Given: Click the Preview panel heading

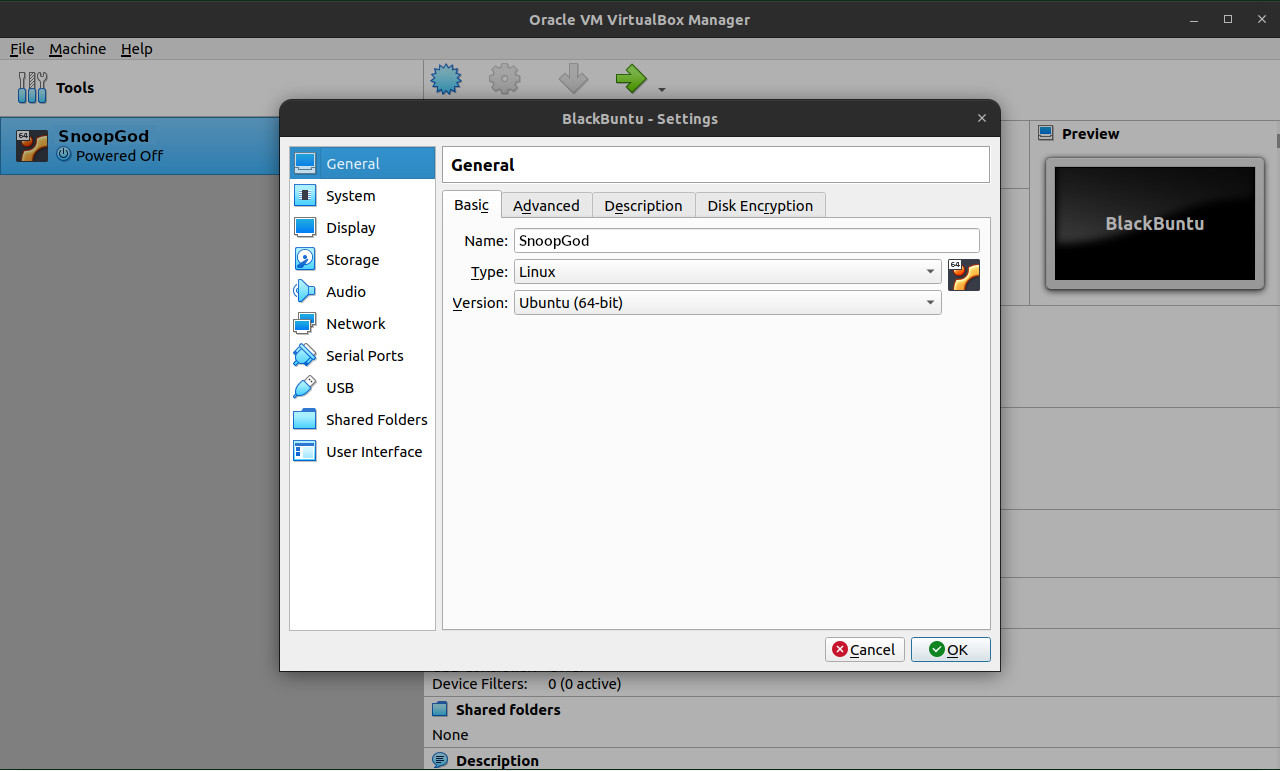Looking at the screenshot, I should 1090,134.
